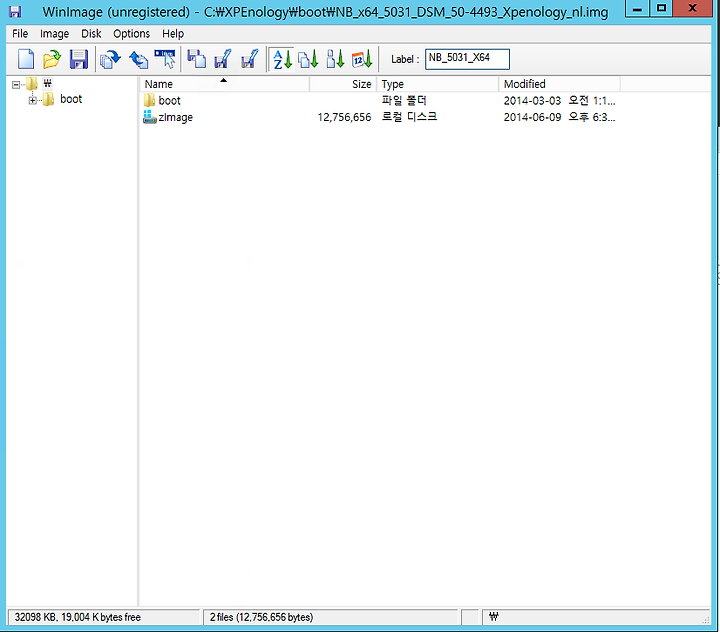Screen dimensions: 720x632
Task: Collapse the root node in tree
Action: point(16,85)
